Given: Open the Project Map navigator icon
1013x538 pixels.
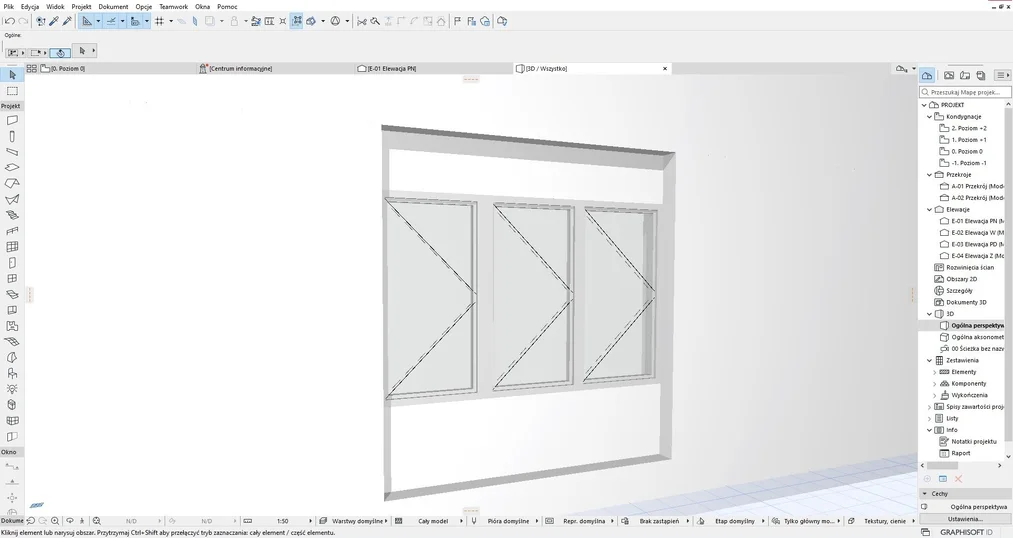Looking at the screenshot, I should [926, 76].
